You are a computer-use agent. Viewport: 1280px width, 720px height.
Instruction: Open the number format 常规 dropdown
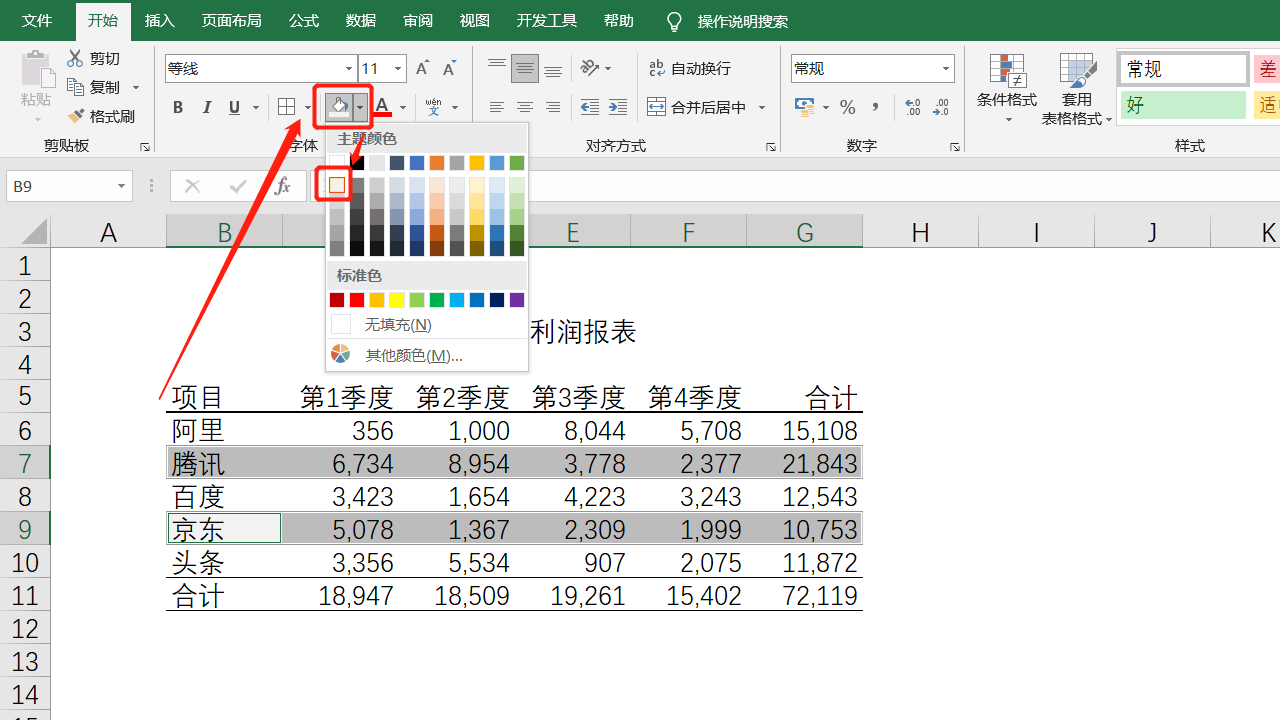946,69
